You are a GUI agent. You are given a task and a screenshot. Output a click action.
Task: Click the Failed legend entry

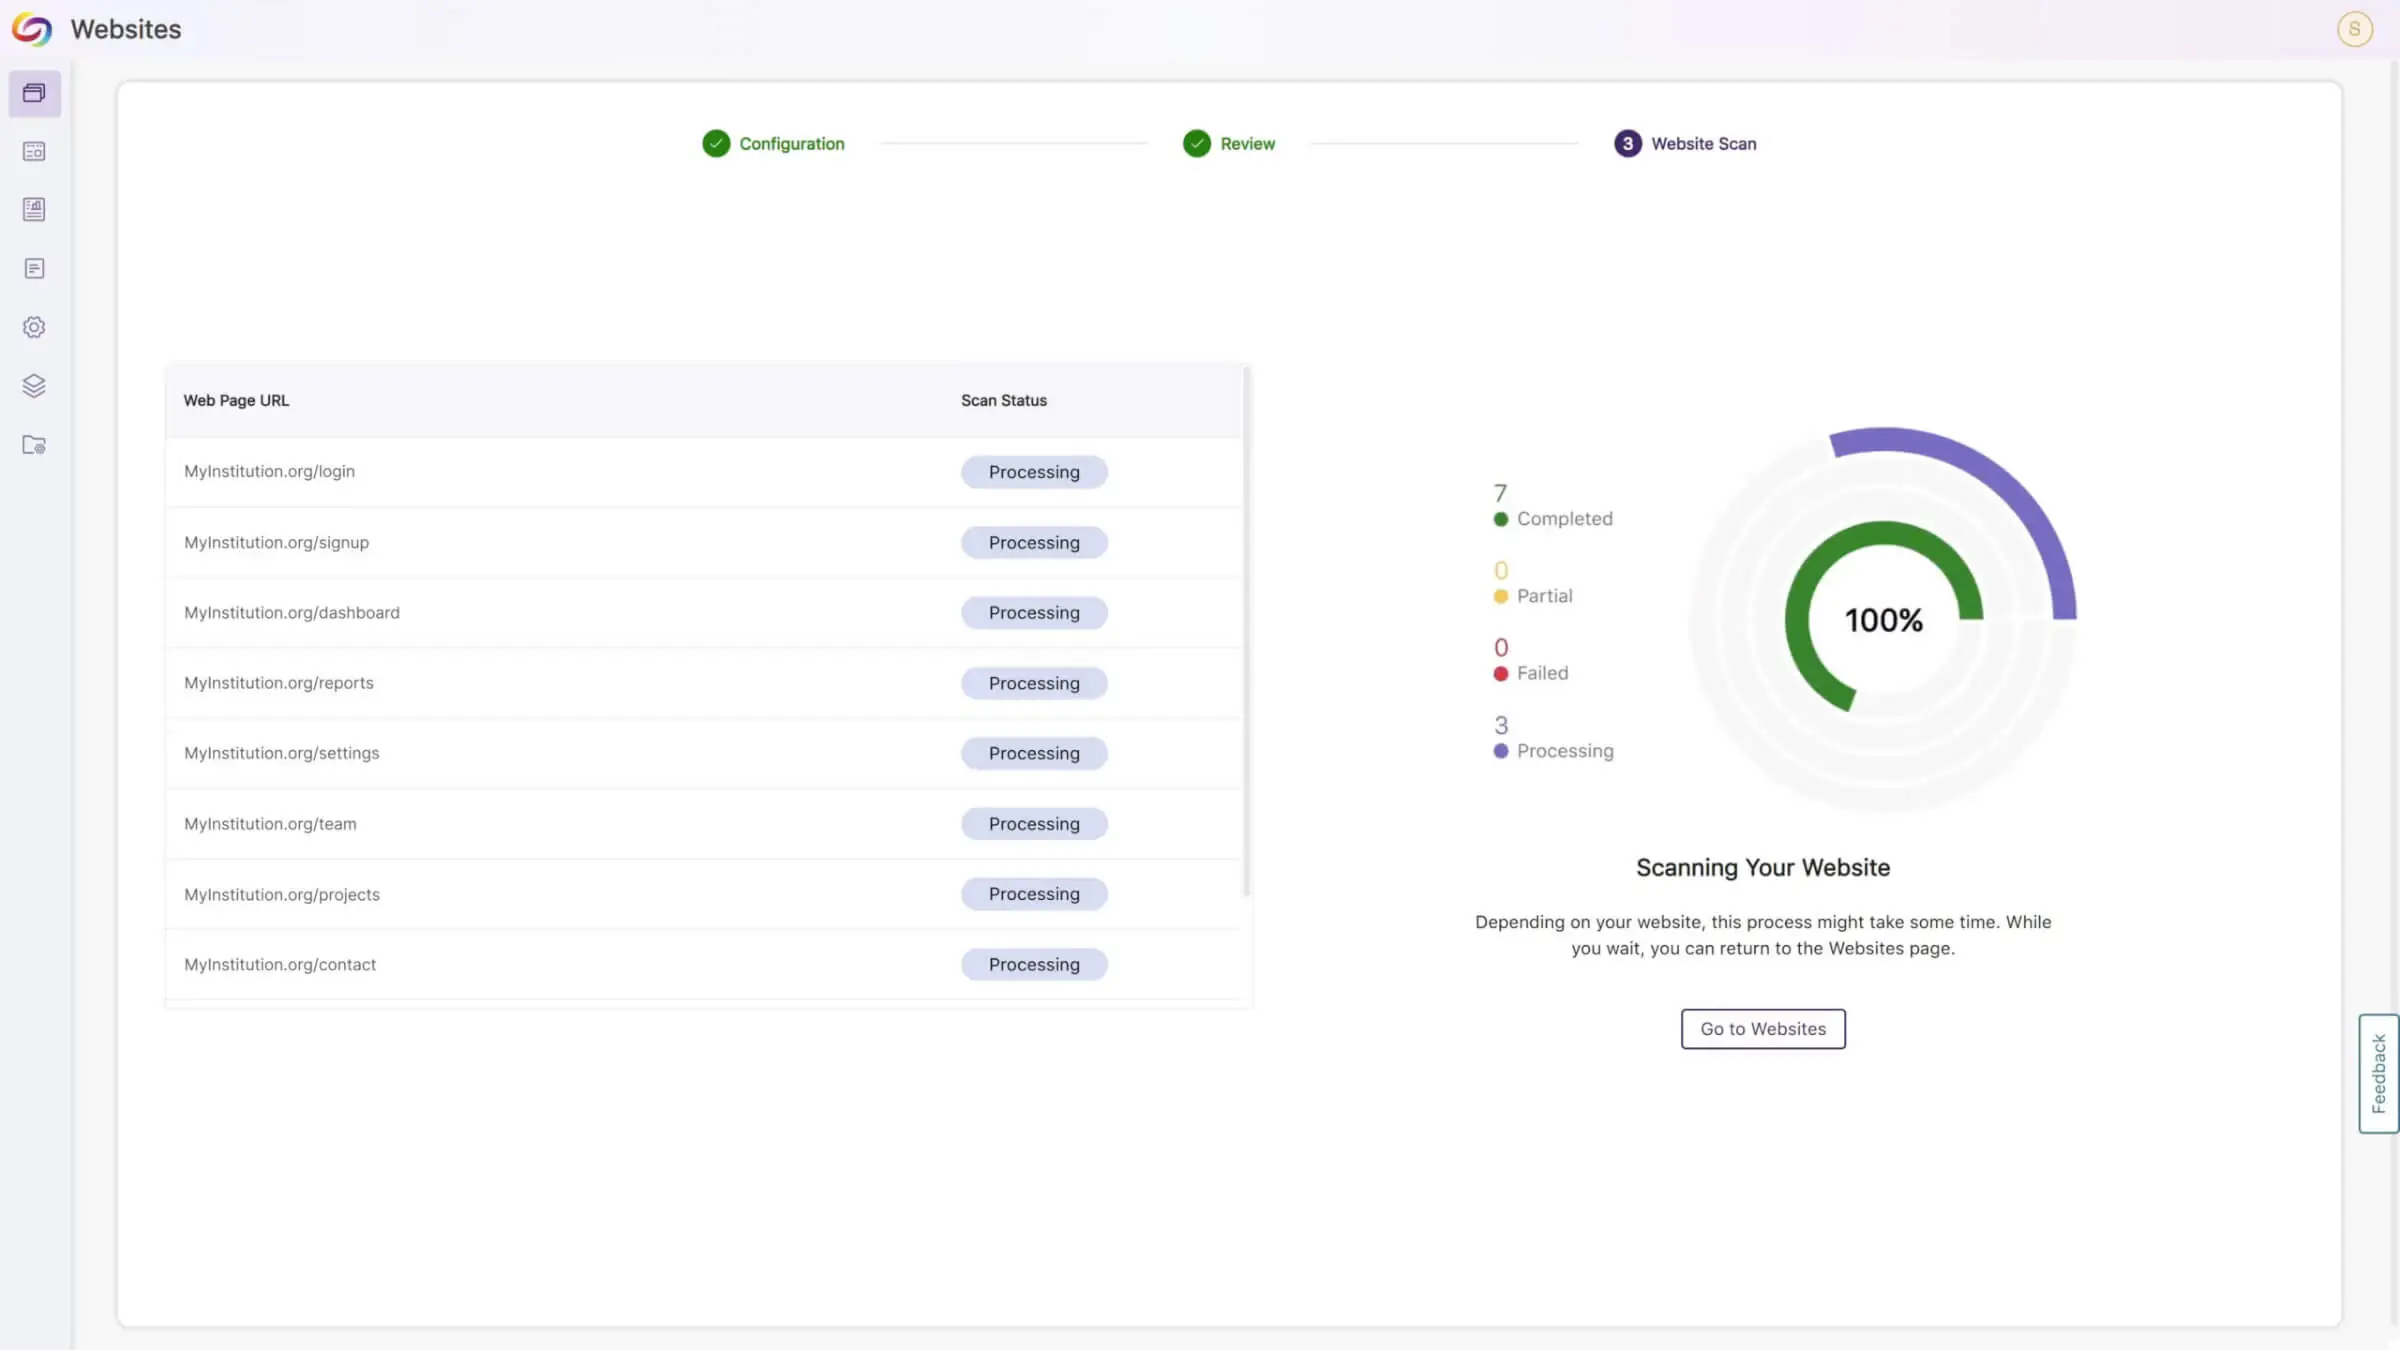(1531, 661)
